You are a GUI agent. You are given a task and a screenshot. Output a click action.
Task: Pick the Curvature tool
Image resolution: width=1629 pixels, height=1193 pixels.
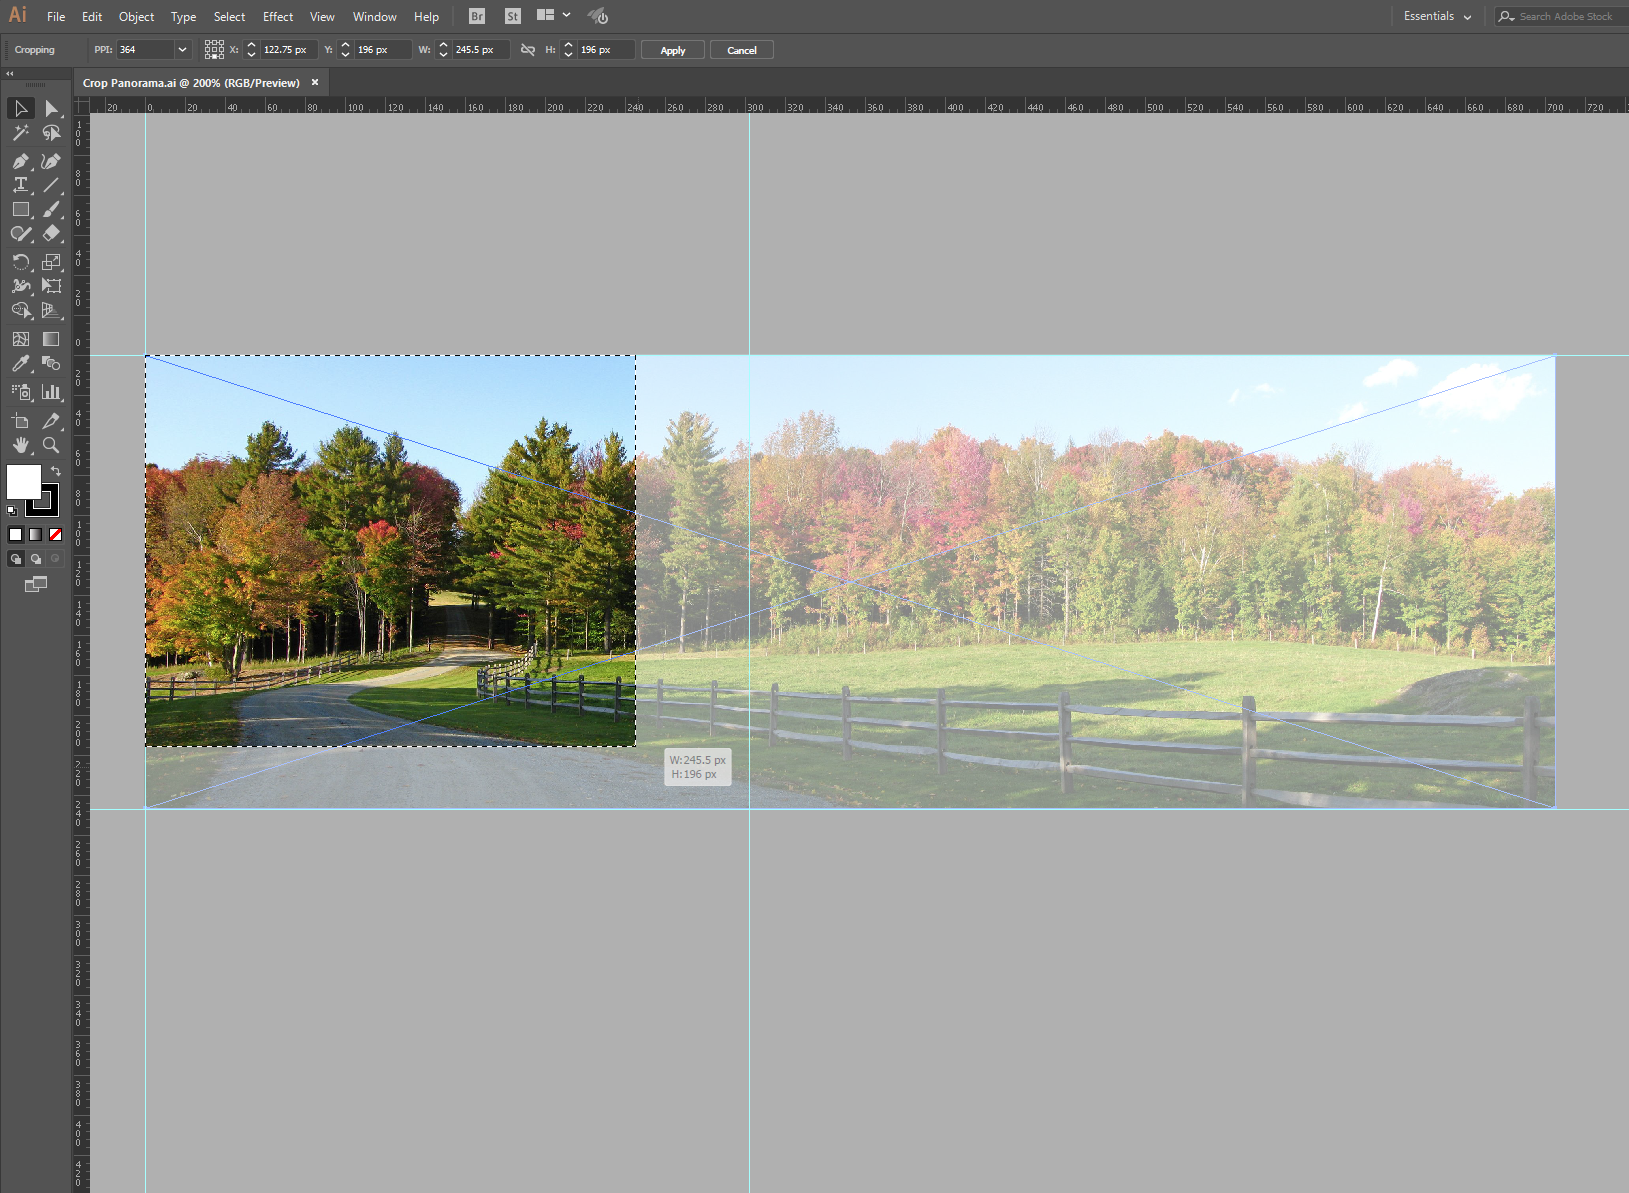coord(52,161)
